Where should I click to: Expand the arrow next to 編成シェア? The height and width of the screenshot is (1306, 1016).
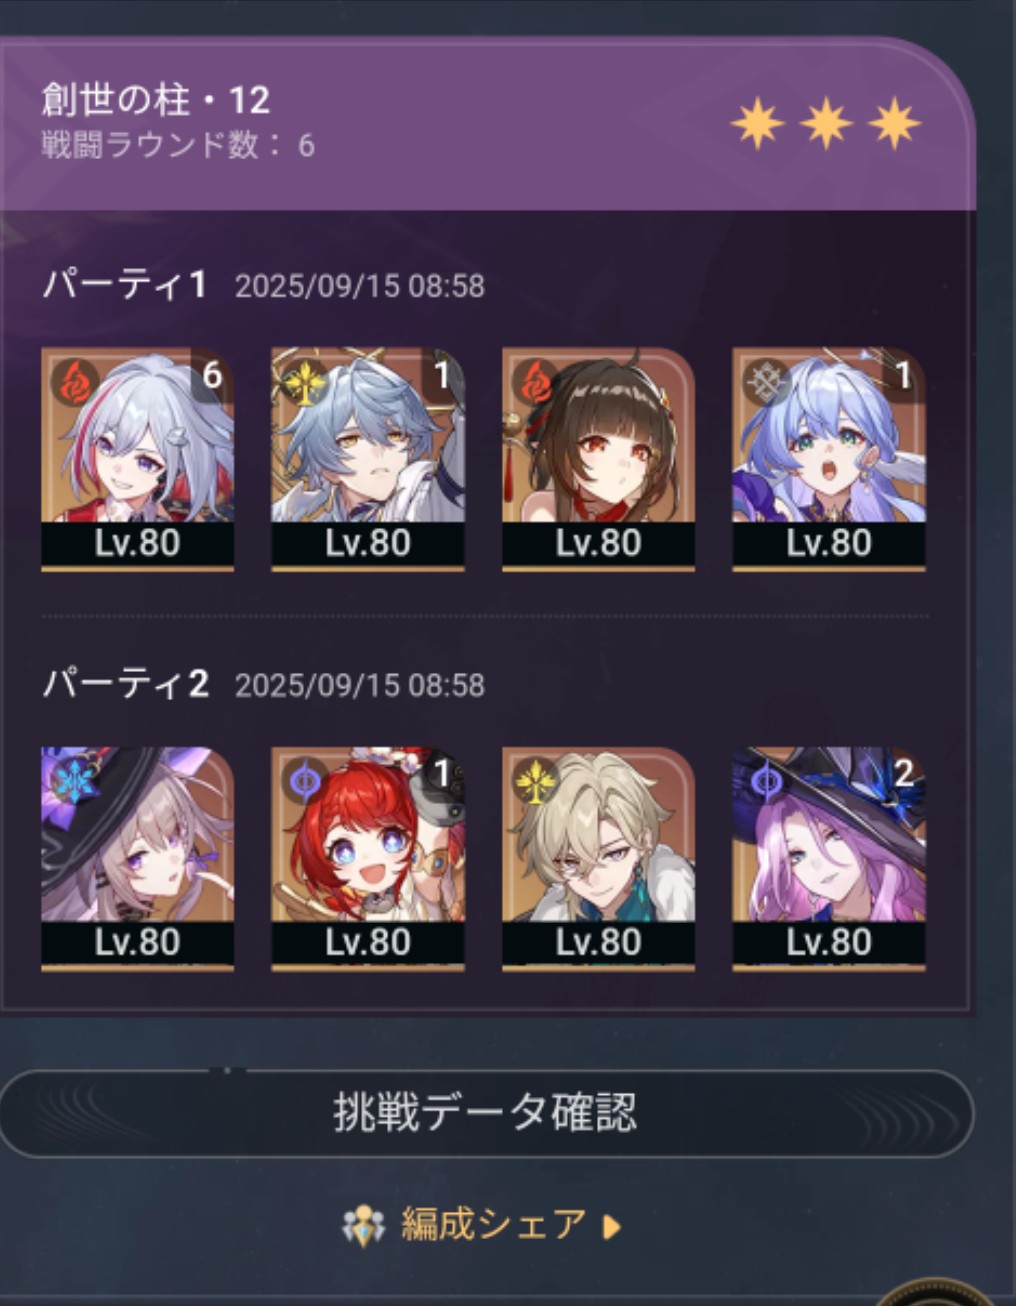coord(612,1226)
